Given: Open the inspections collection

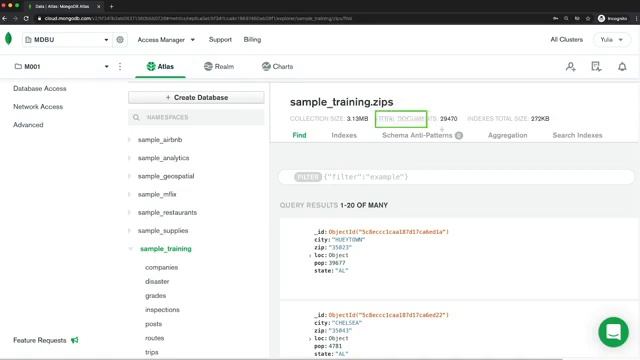Looking at the screenshot, I should click(x=162, y=310).
